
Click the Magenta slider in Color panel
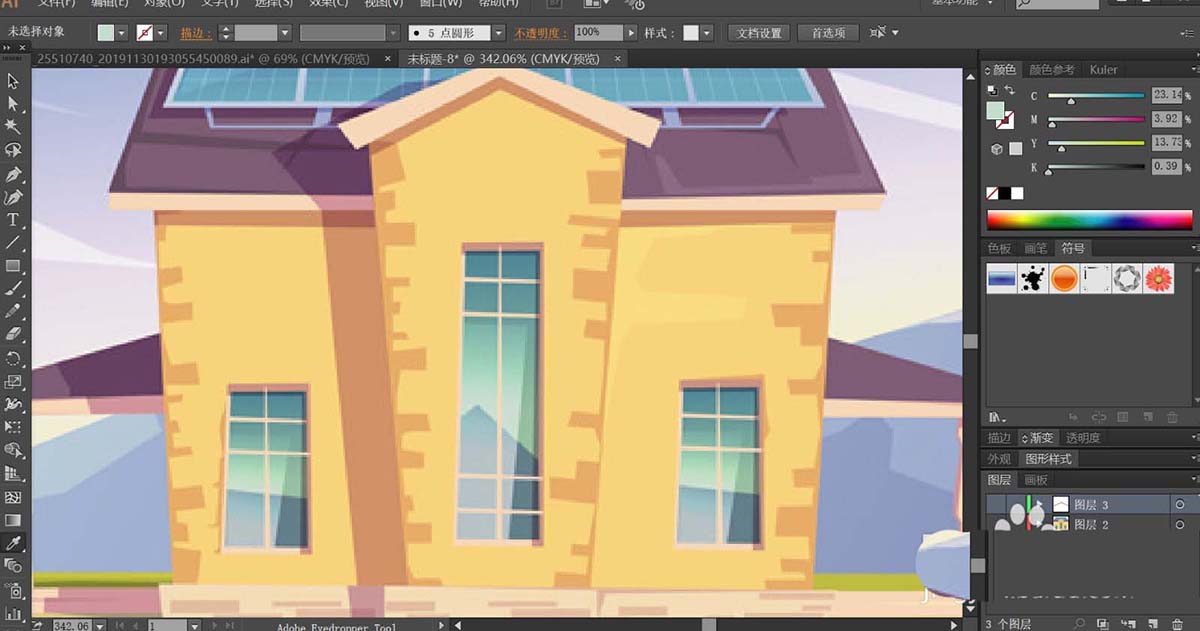1096,121
